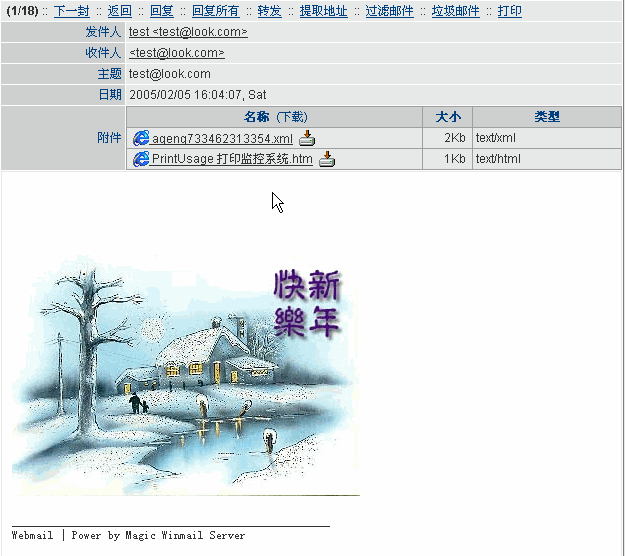Choose 回复所有 to reply to all
The height and width of the screenshot is (556, 625).
(x=215, y=11)
